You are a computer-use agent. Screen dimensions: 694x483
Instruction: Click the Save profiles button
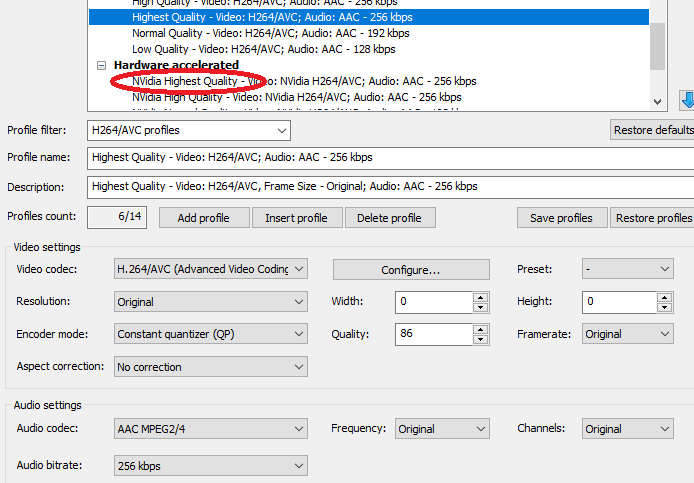click(x=561, y=218)
